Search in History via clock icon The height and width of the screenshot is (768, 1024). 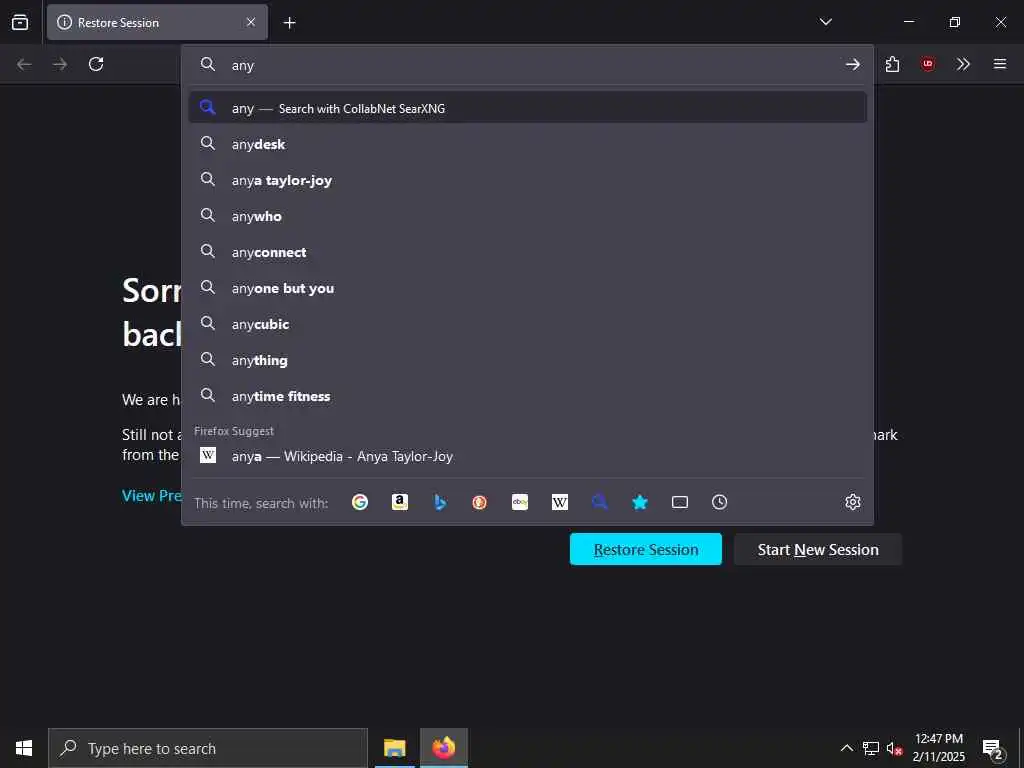point(720,502)
